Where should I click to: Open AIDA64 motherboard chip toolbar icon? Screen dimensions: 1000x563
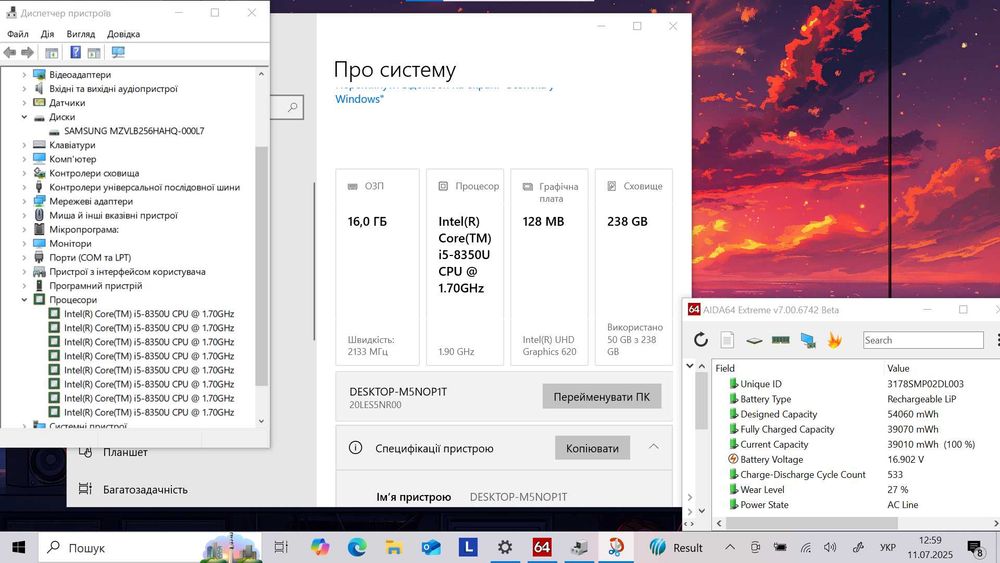(x=754, y=340)
